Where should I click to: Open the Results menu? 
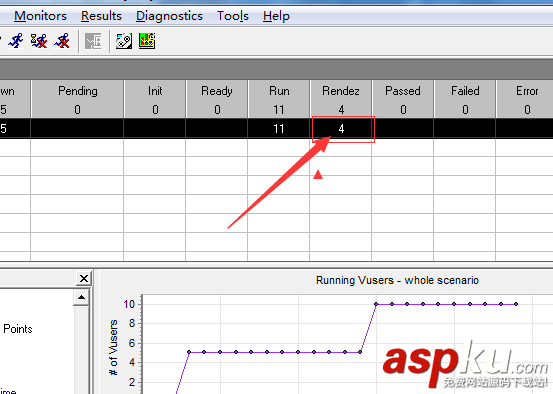[101, 16]
